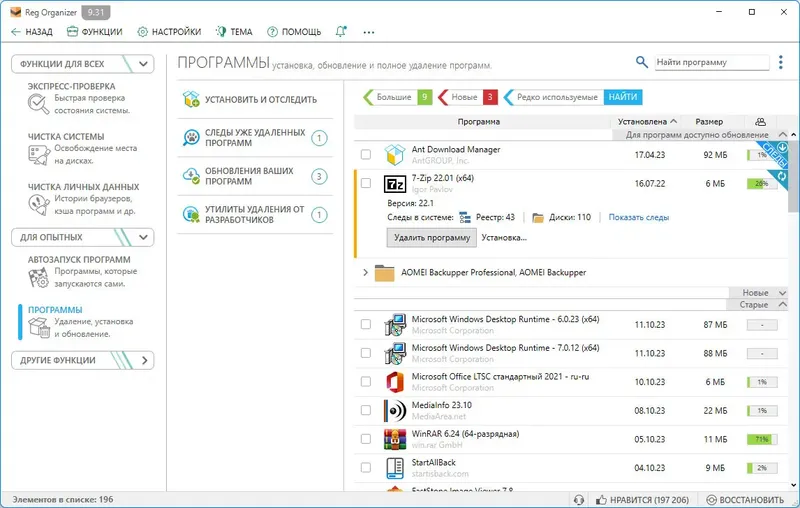Click the program updates cloud icon
Viewport: 800px width, 508px height.
191,176
